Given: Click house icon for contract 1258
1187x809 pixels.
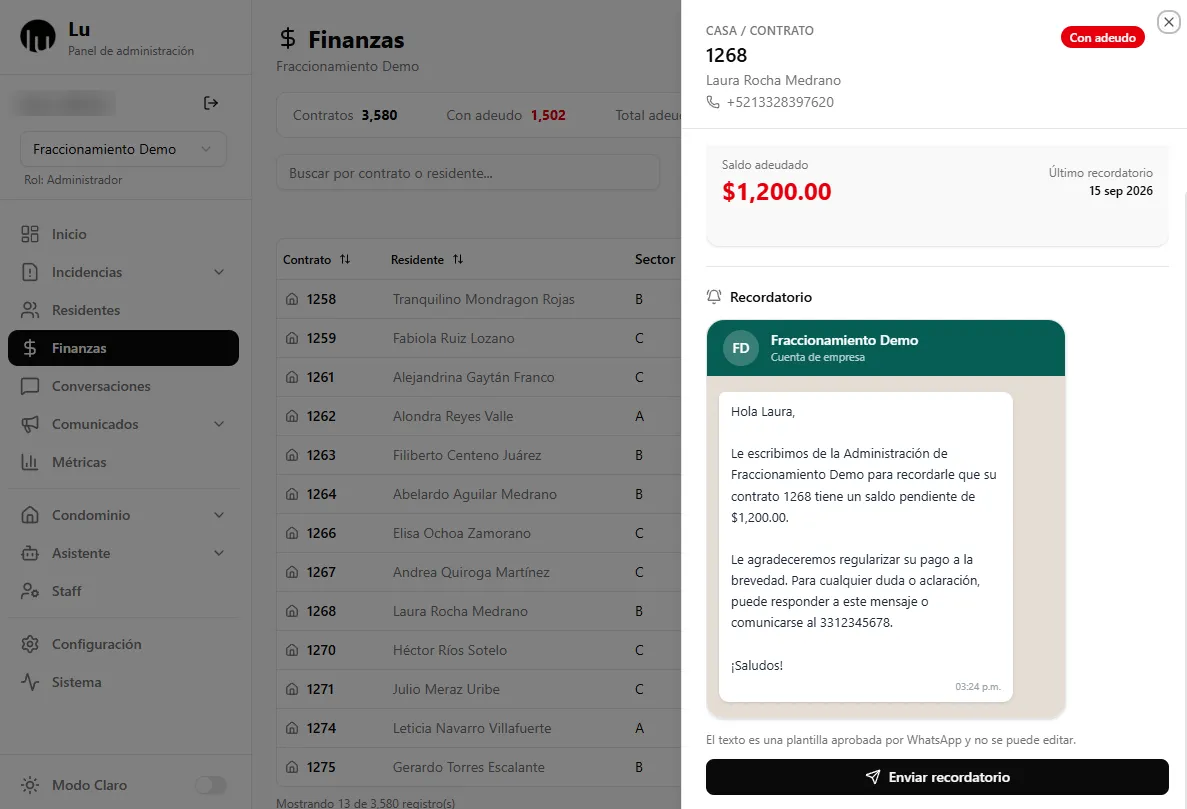Looking at the screenshot, I should pos(292,299).
